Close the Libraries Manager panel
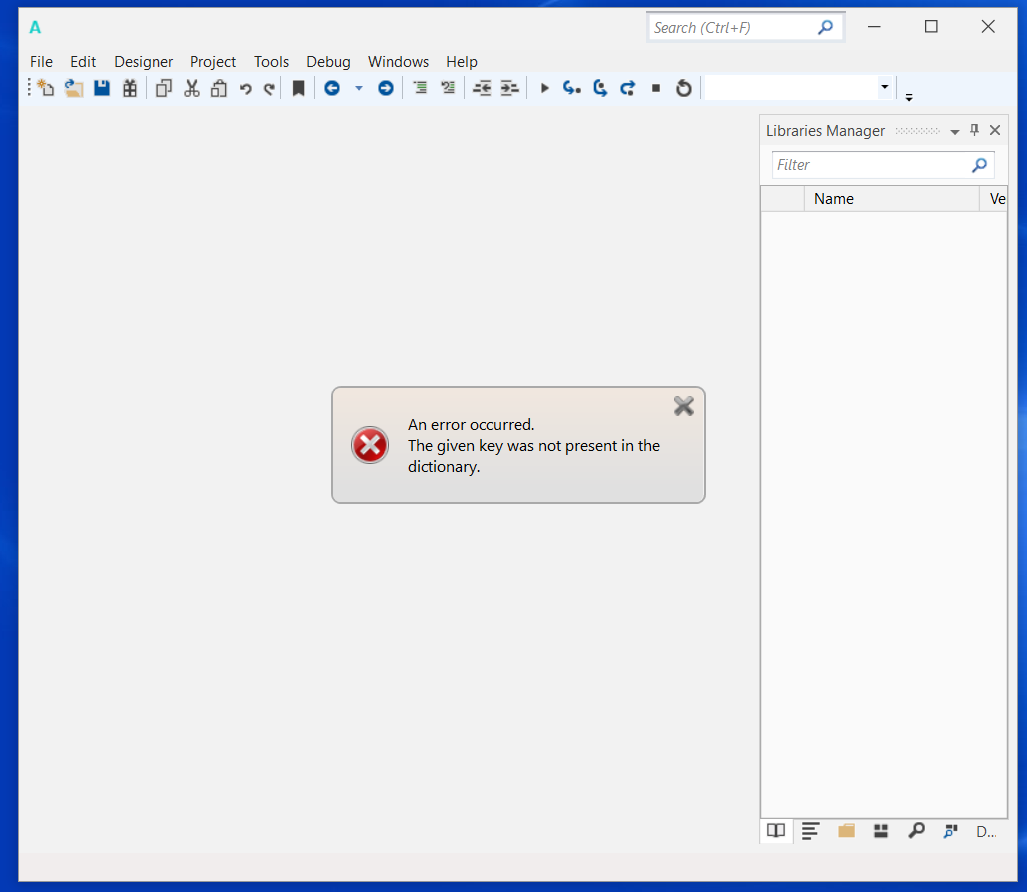 (995, 130)
